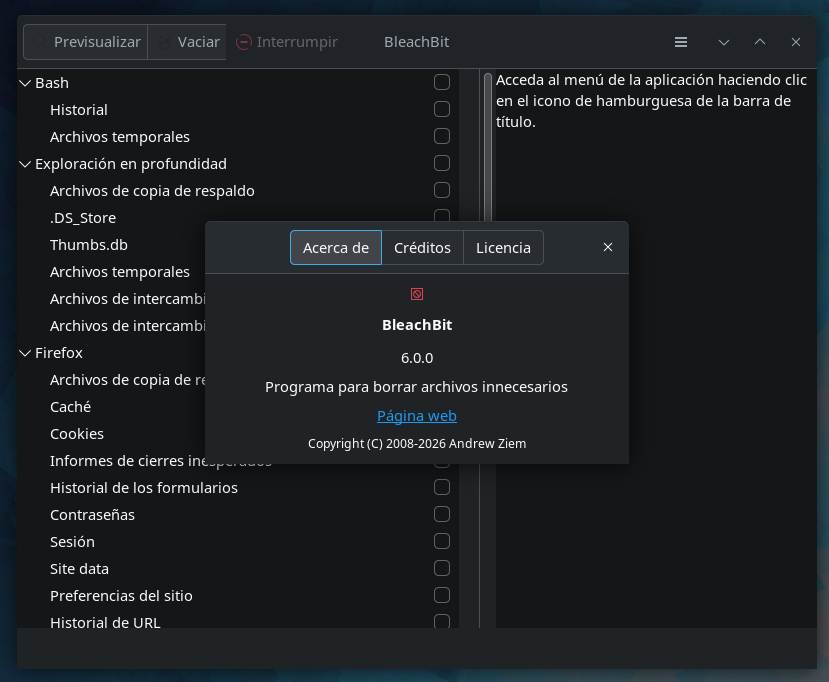
Task: Click the downward chevron beside the hamburger menu
Action: 723,42
